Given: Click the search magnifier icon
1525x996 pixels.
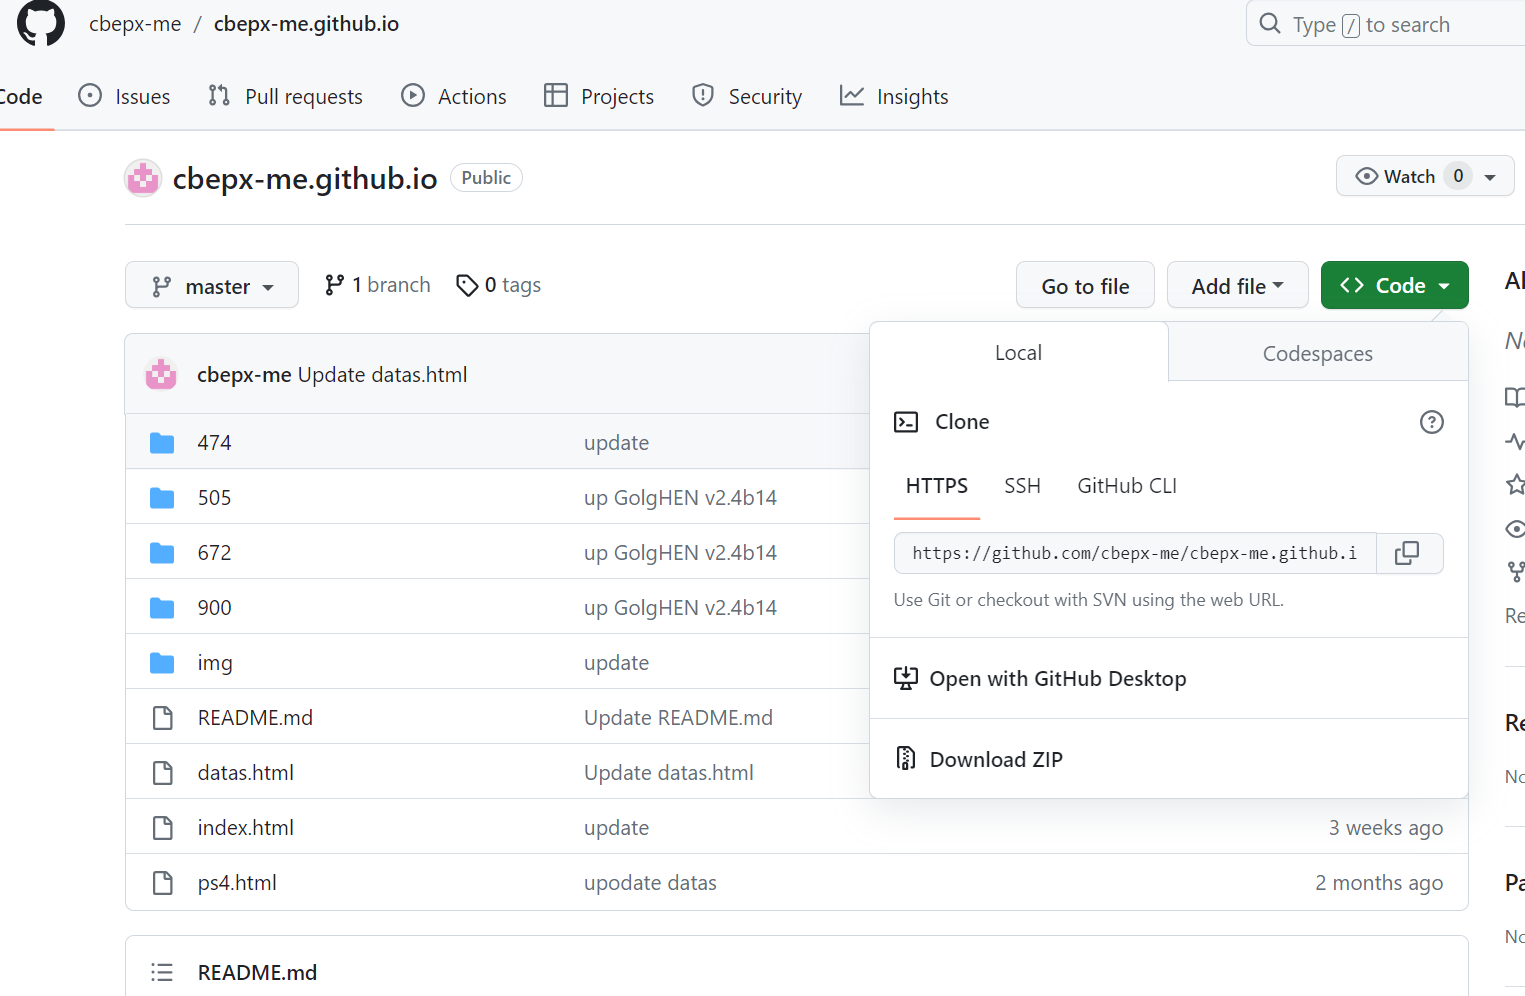Looking at the screenshot, I should pos(1270,24).
